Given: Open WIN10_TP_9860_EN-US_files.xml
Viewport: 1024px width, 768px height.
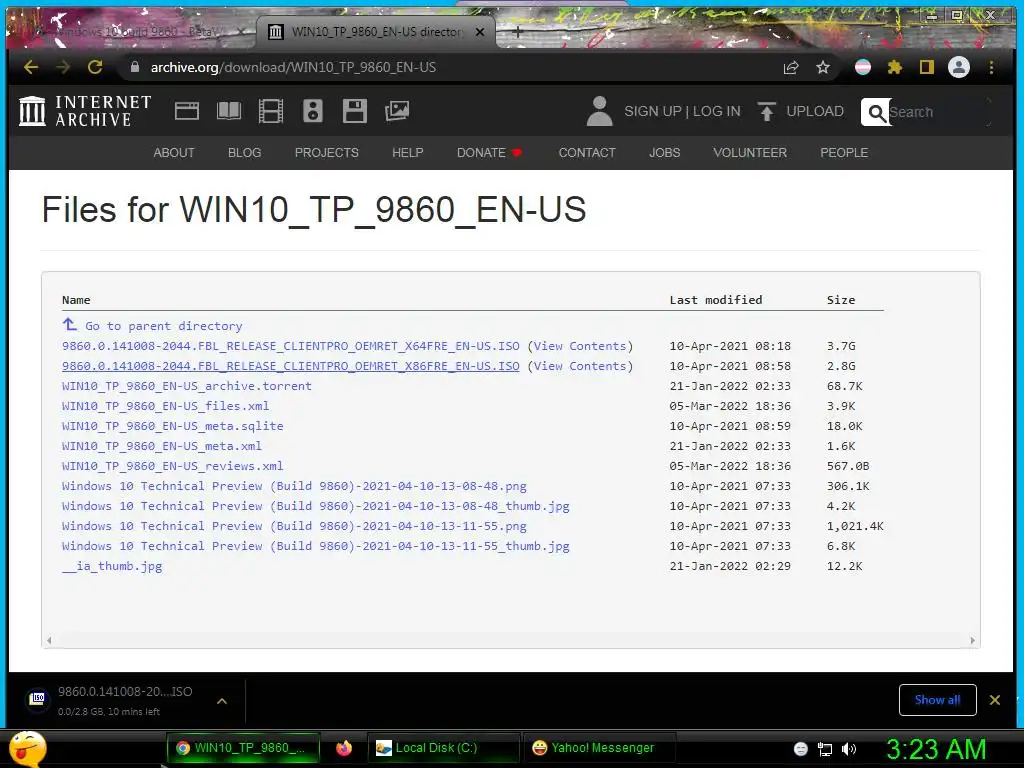Looking at the screenshot, I should pyautogui.click(x=165, y=406).
